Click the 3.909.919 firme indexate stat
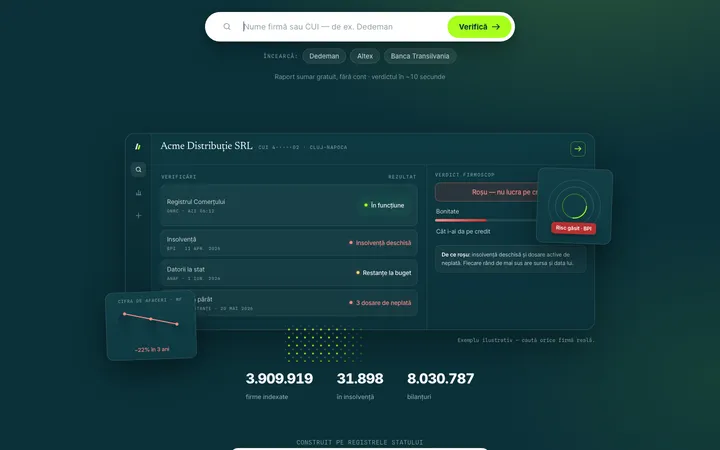The image size is (720, 450). pos(279,386)
